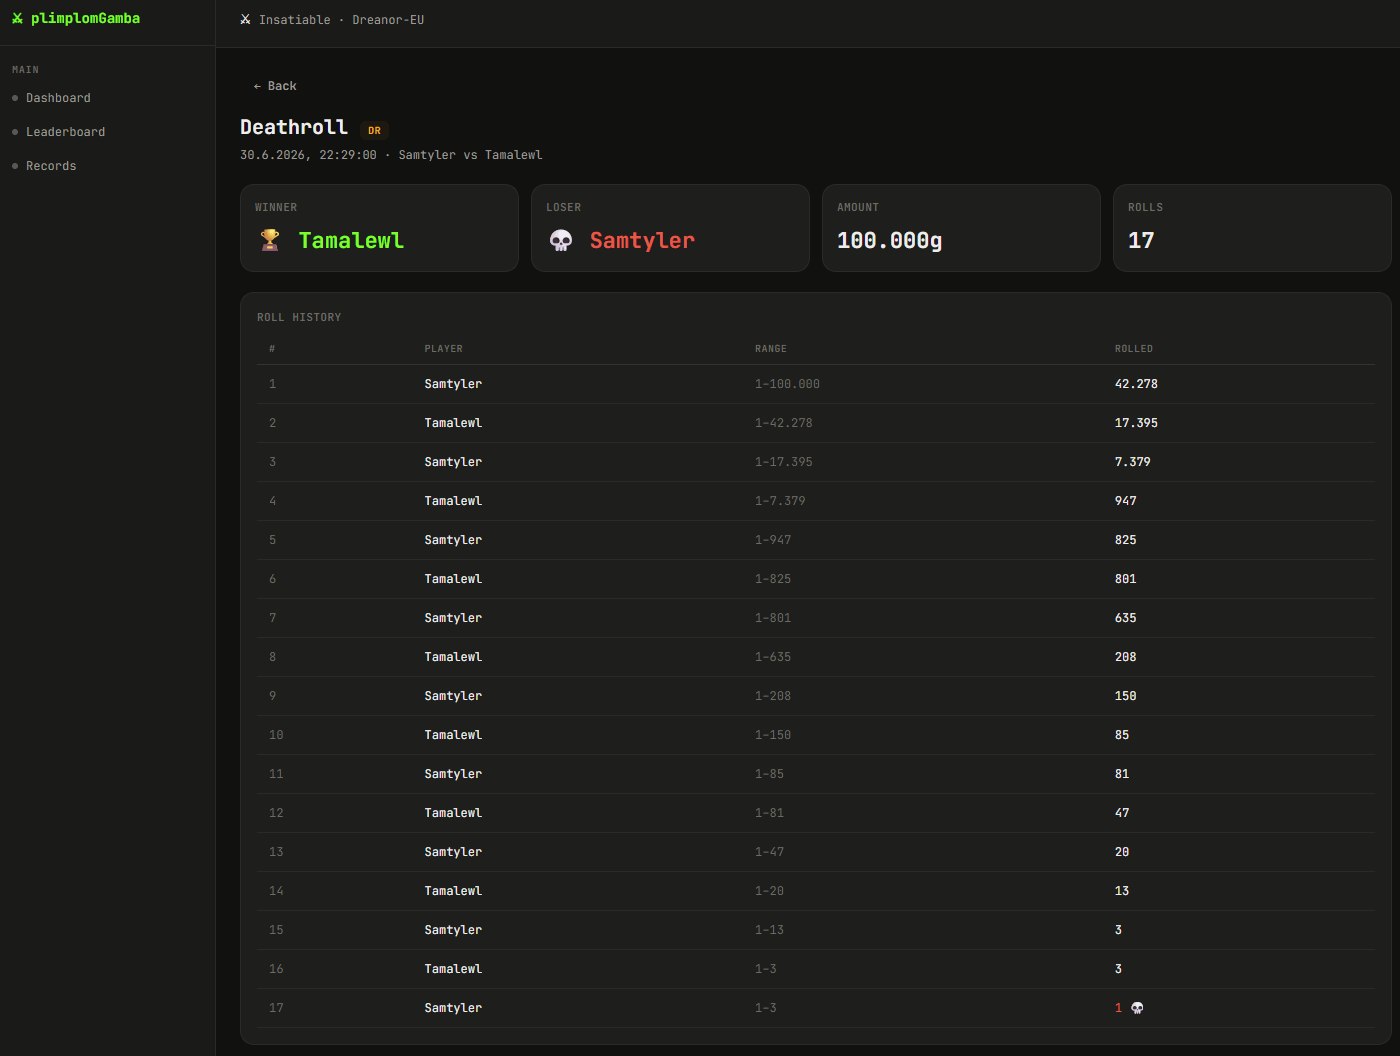The image size is (1400, 1056).
Task: Click rolled value 3 in row 16
Action: pos(1118,969)
